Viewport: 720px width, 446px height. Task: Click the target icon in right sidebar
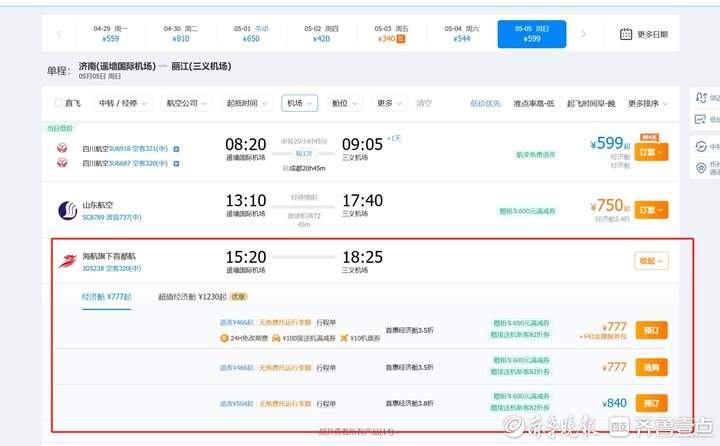[701, 168]
